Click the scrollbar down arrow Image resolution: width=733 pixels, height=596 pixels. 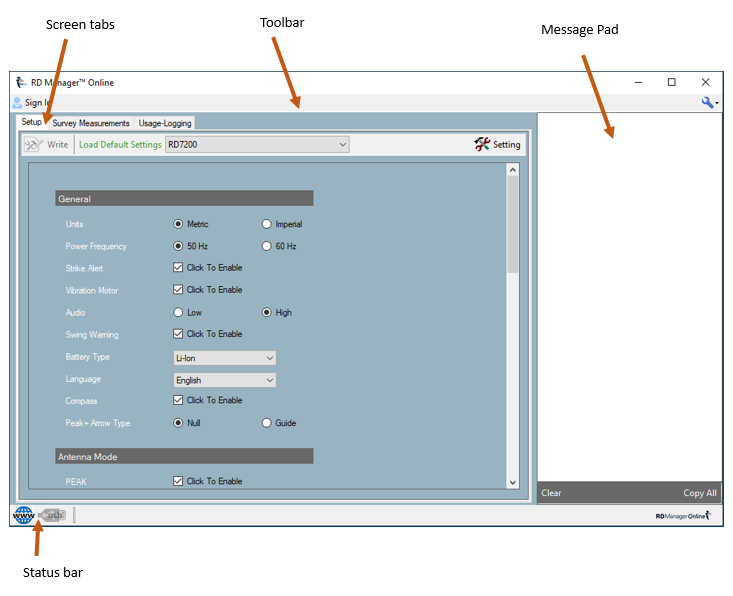512,483
